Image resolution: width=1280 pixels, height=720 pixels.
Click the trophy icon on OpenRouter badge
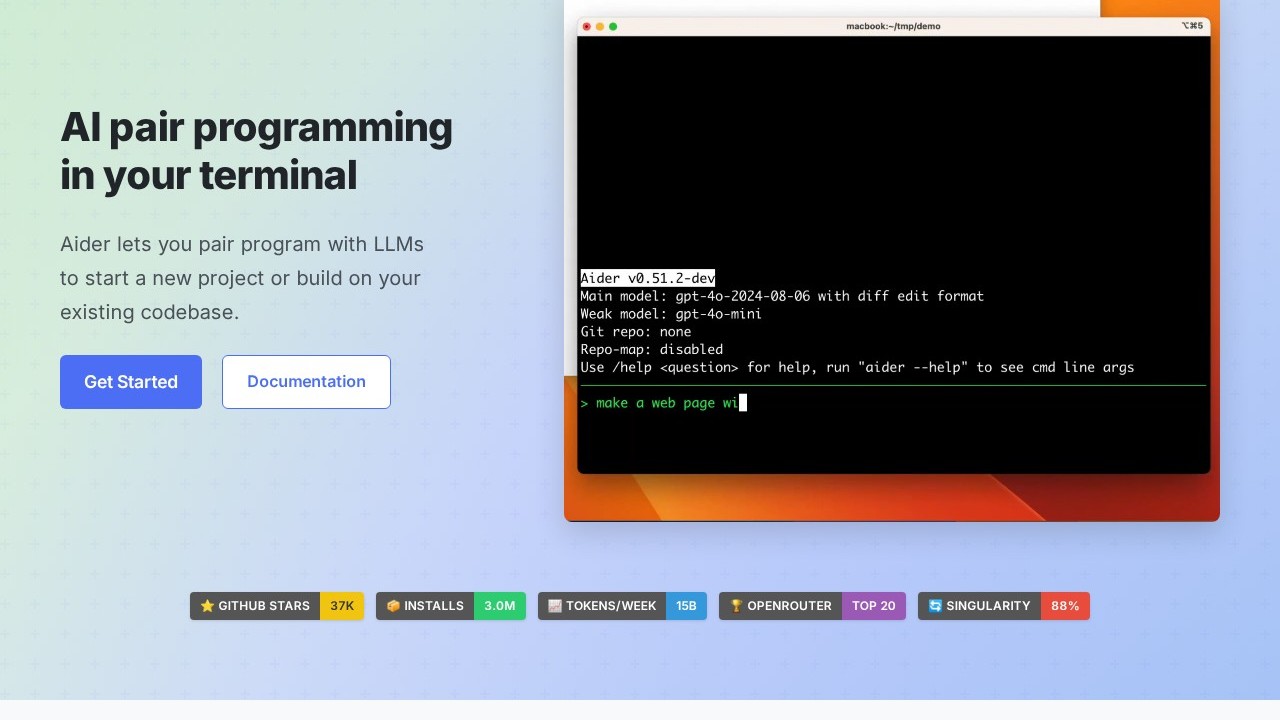[x=736, y=606]
